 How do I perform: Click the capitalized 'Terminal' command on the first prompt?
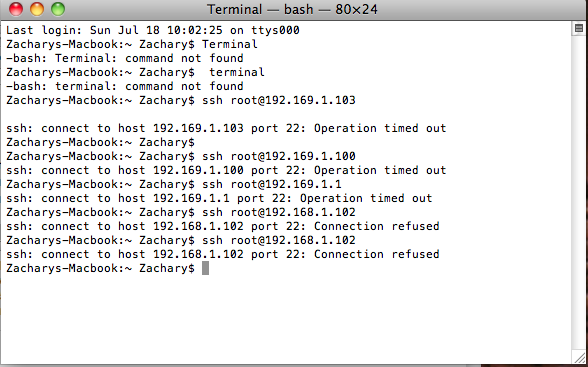point(230,44)
